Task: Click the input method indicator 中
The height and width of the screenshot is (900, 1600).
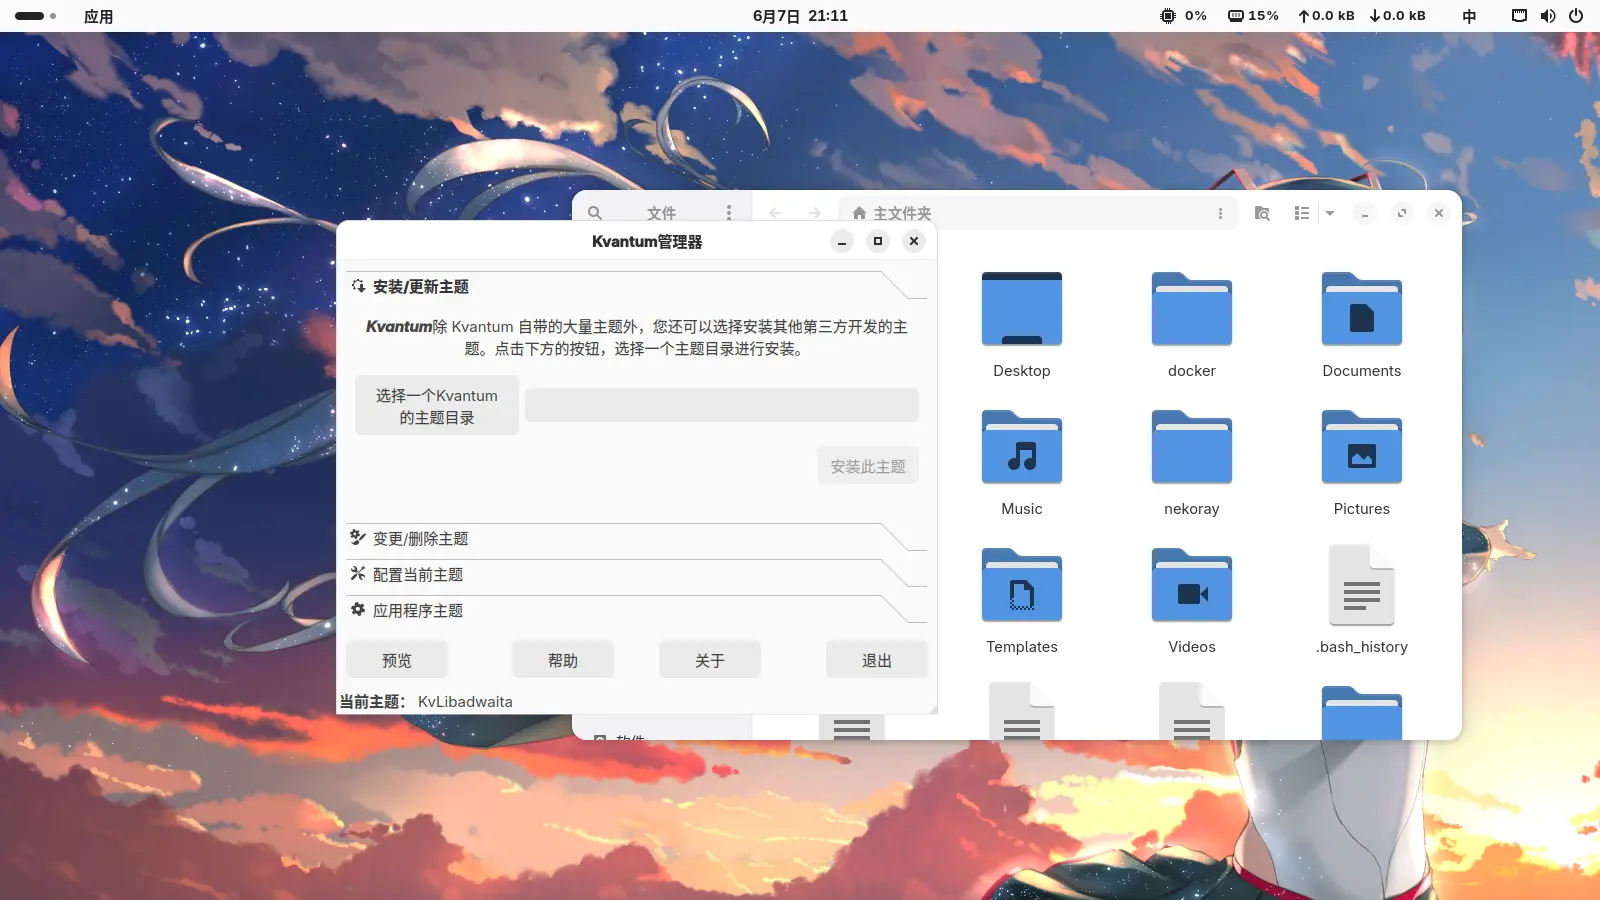Action: coord(1469,16)
